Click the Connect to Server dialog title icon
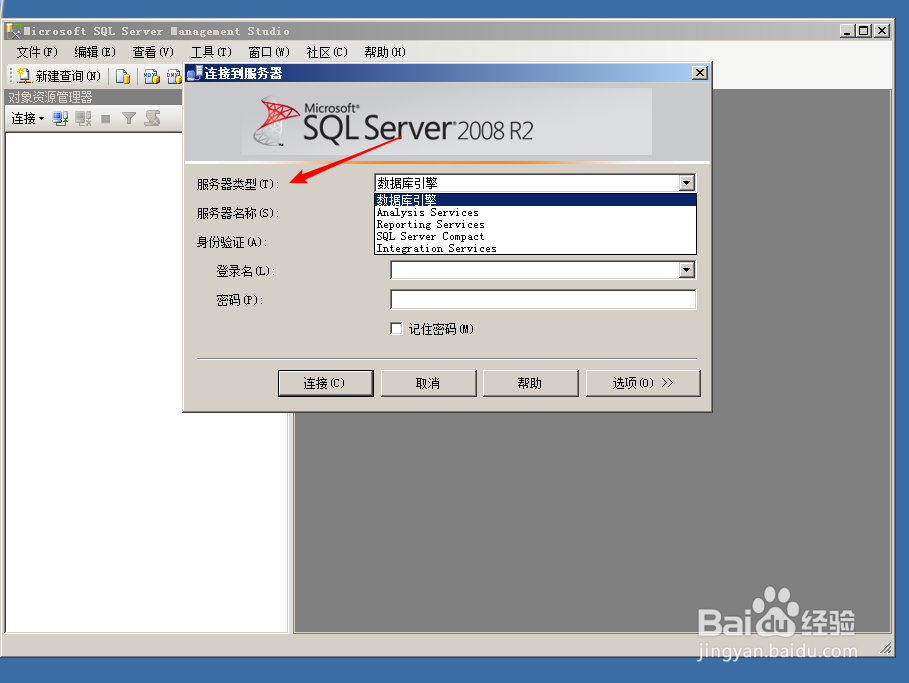This screenshot has width=909, height=683. tap(194, 73)
